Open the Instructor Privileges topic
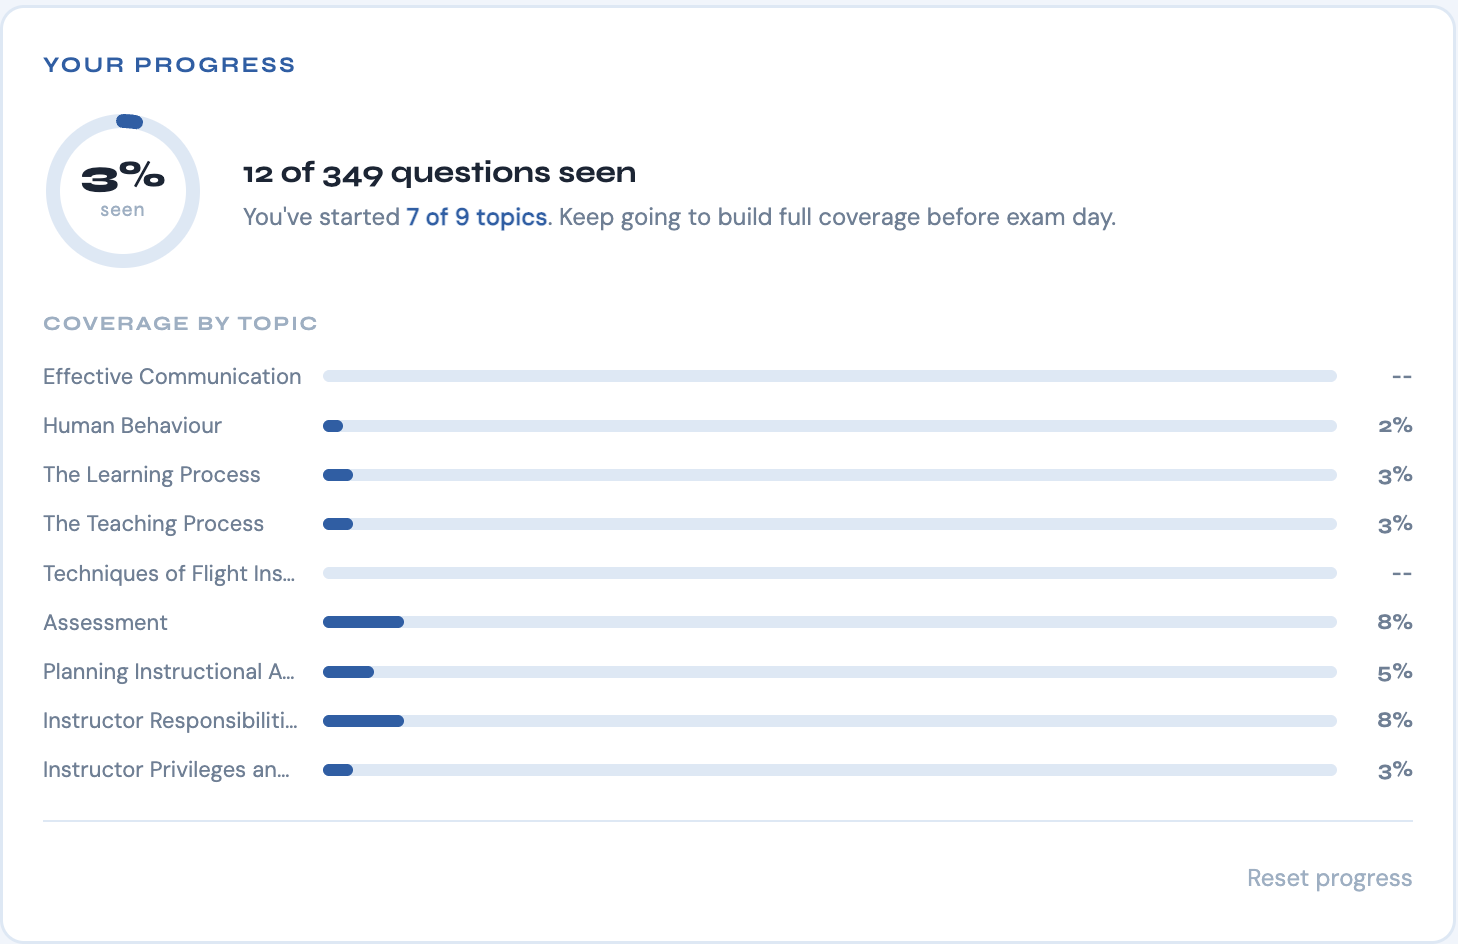This screenshot has height=944, width=1458. tap(166, 769)
